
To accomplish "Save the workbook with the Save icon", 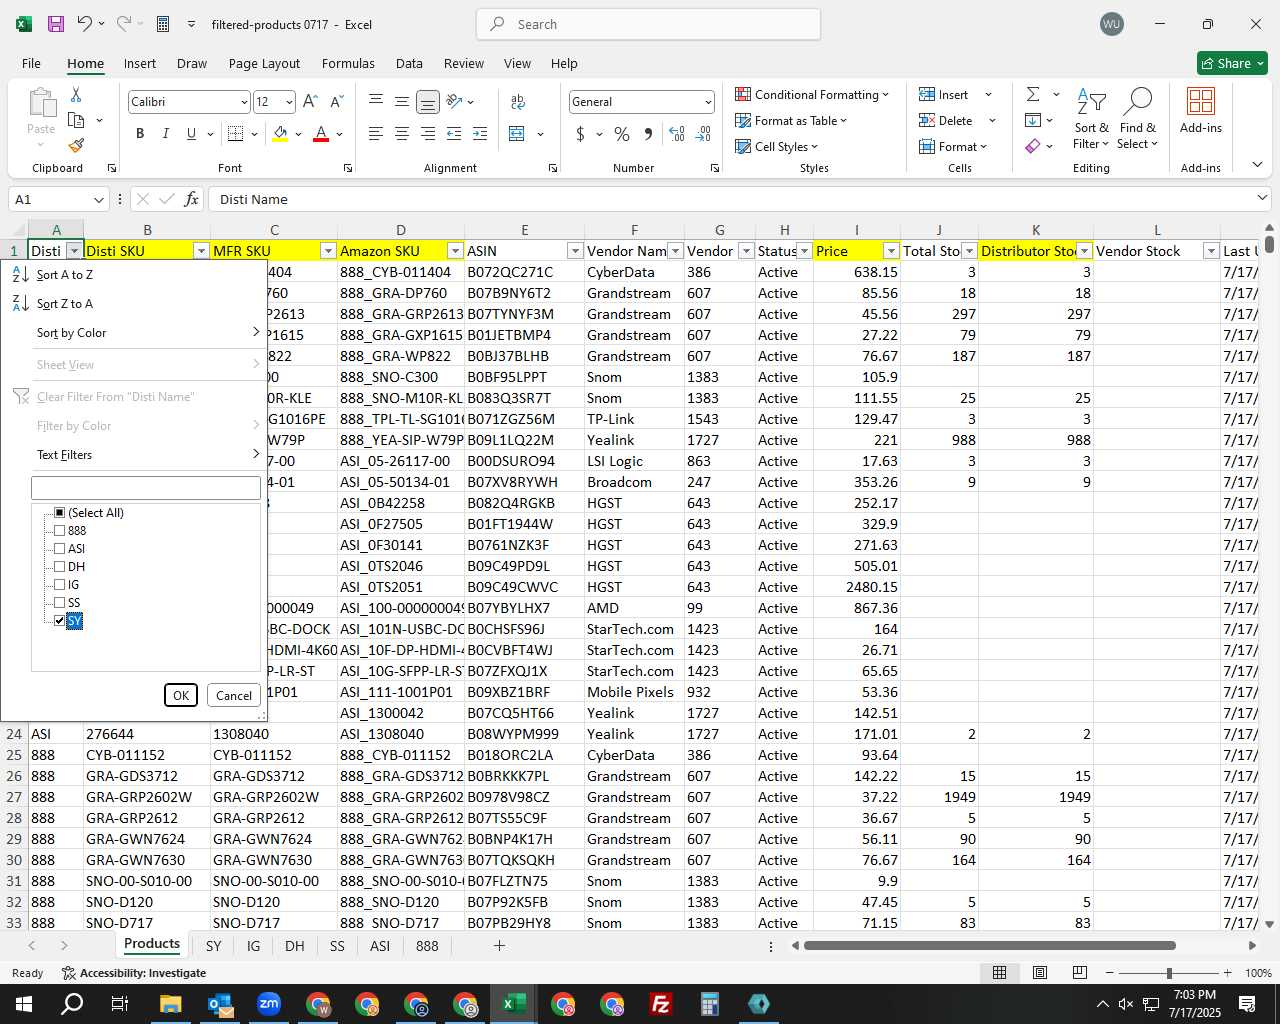I will [x=56, y=24].
